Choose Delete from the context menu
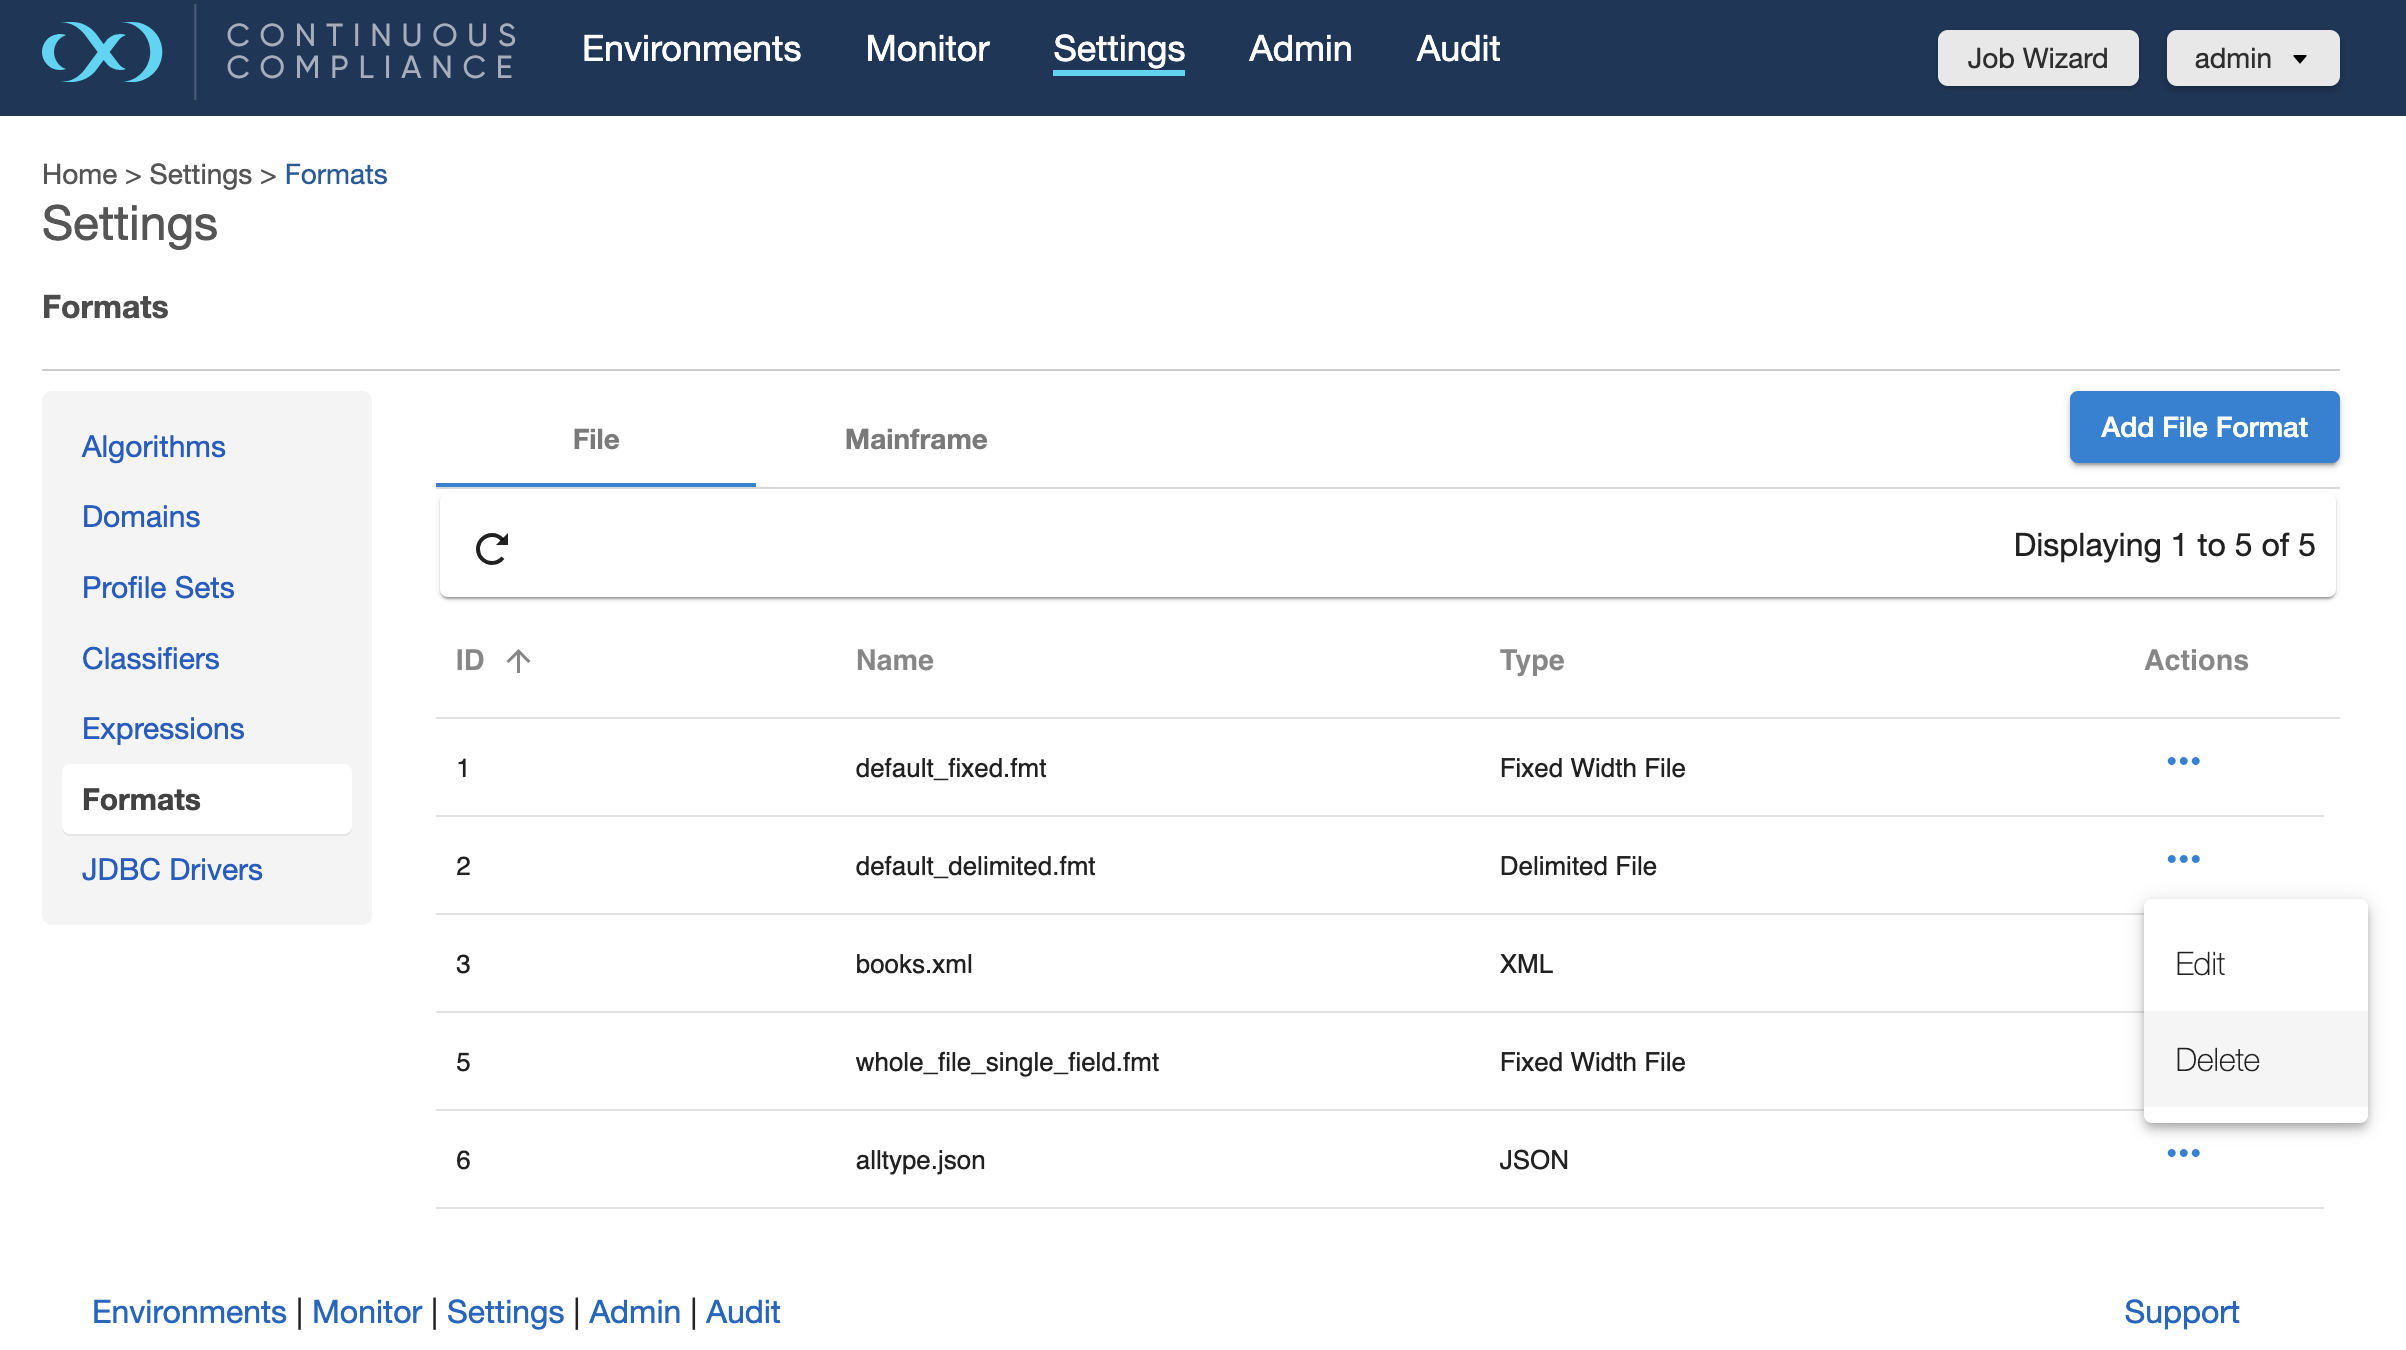The image size is (2406, 1350). 2217,1060
